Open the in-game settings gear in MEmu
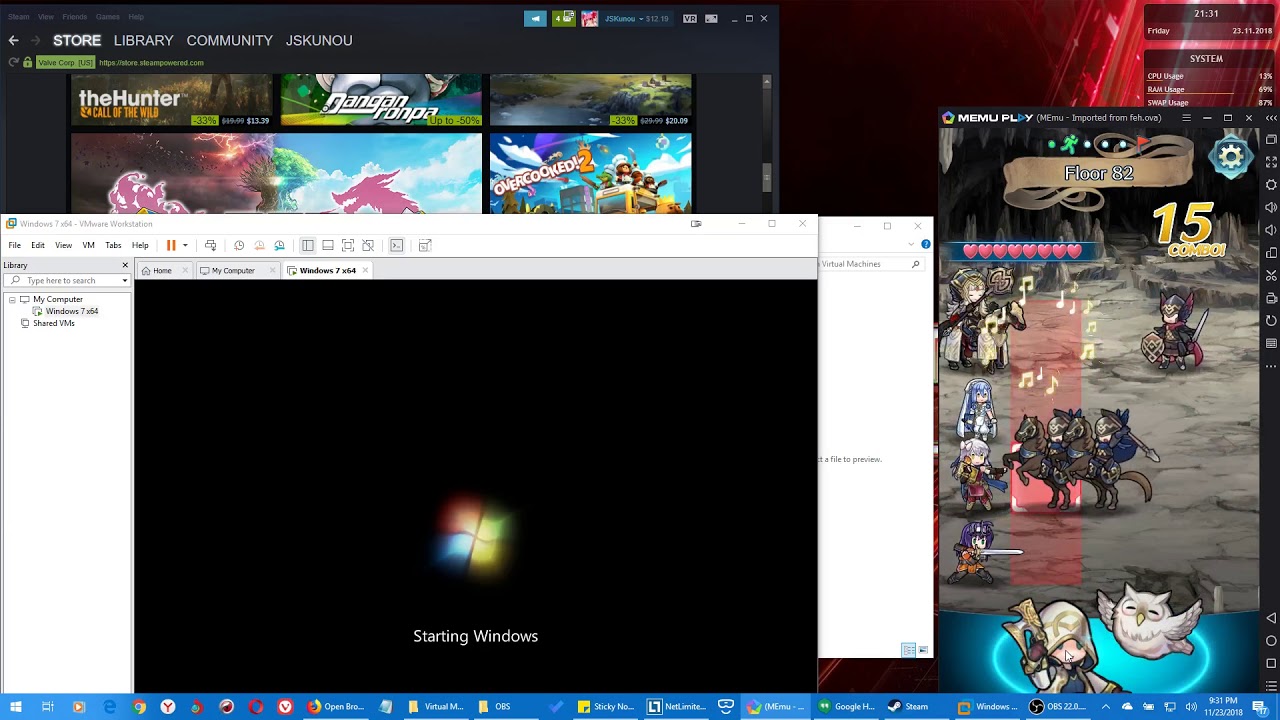This screenshot has width=1280, height=720. pyautogui.click(x=1231, y=157)
